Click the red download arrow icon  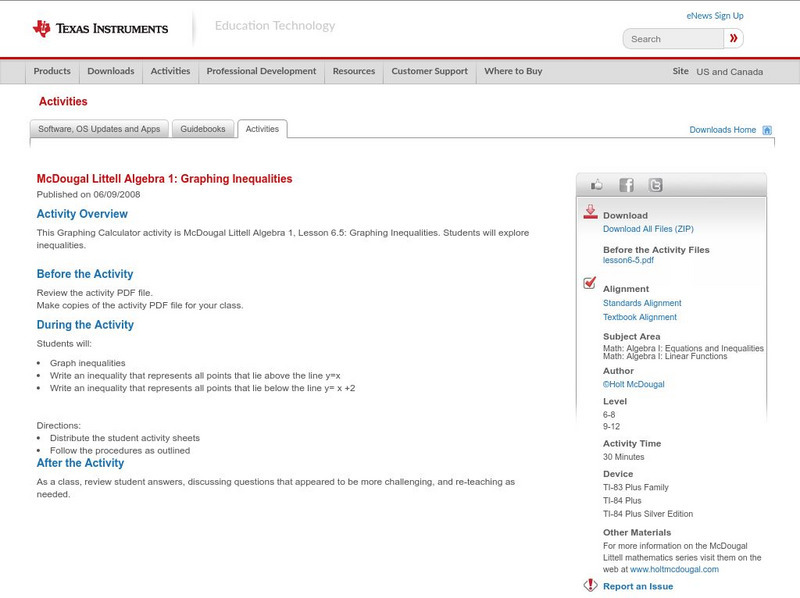(x=590, y=212)
